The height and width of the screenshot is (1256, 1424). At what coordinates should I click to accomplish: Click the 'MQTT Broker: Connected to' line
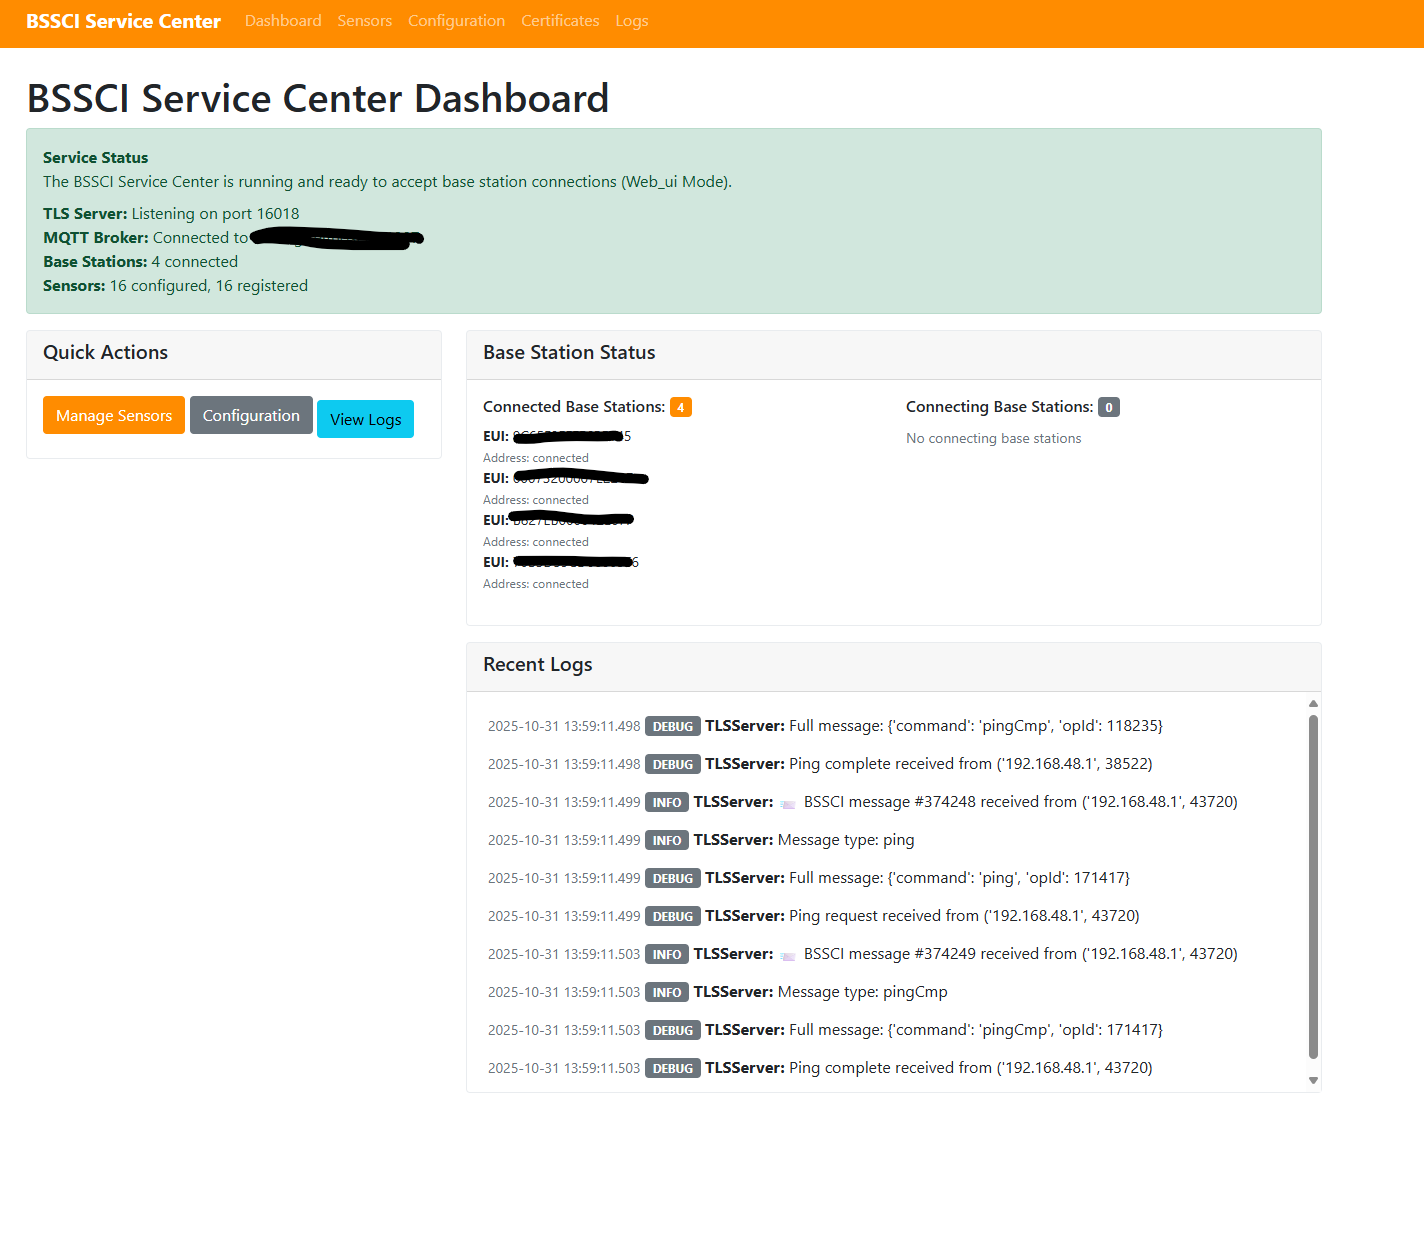(145, 237)
